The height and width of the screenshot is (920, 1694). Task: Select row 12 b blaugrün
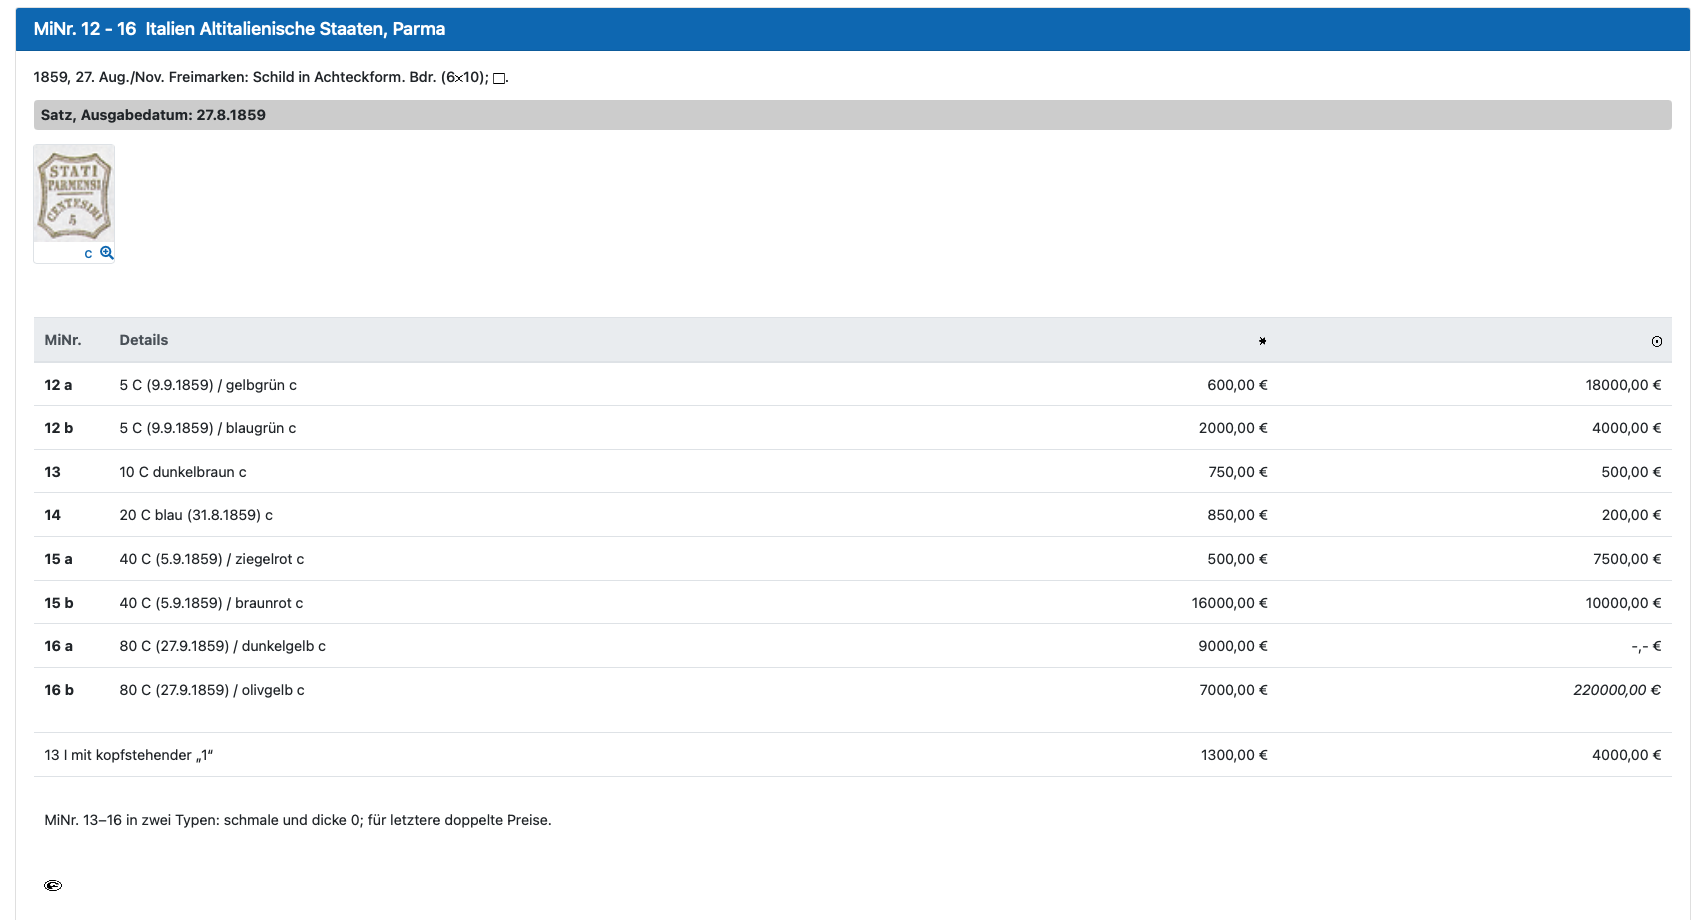(x=208, y=428)
